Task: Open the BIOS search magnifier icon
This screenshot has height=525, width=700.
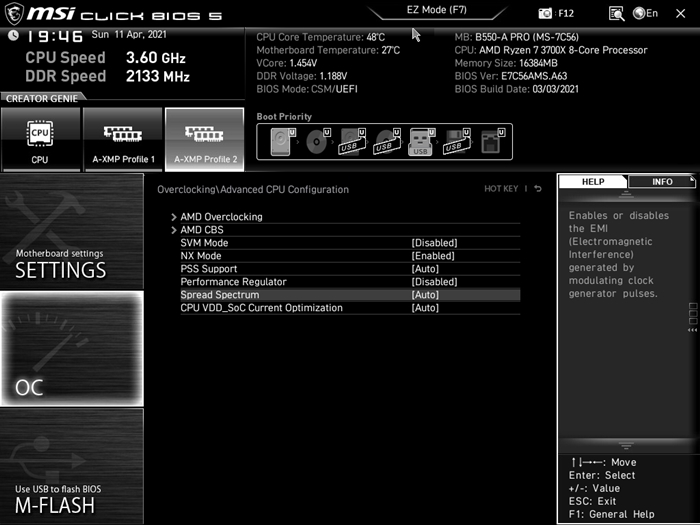Action: point(617,14)
